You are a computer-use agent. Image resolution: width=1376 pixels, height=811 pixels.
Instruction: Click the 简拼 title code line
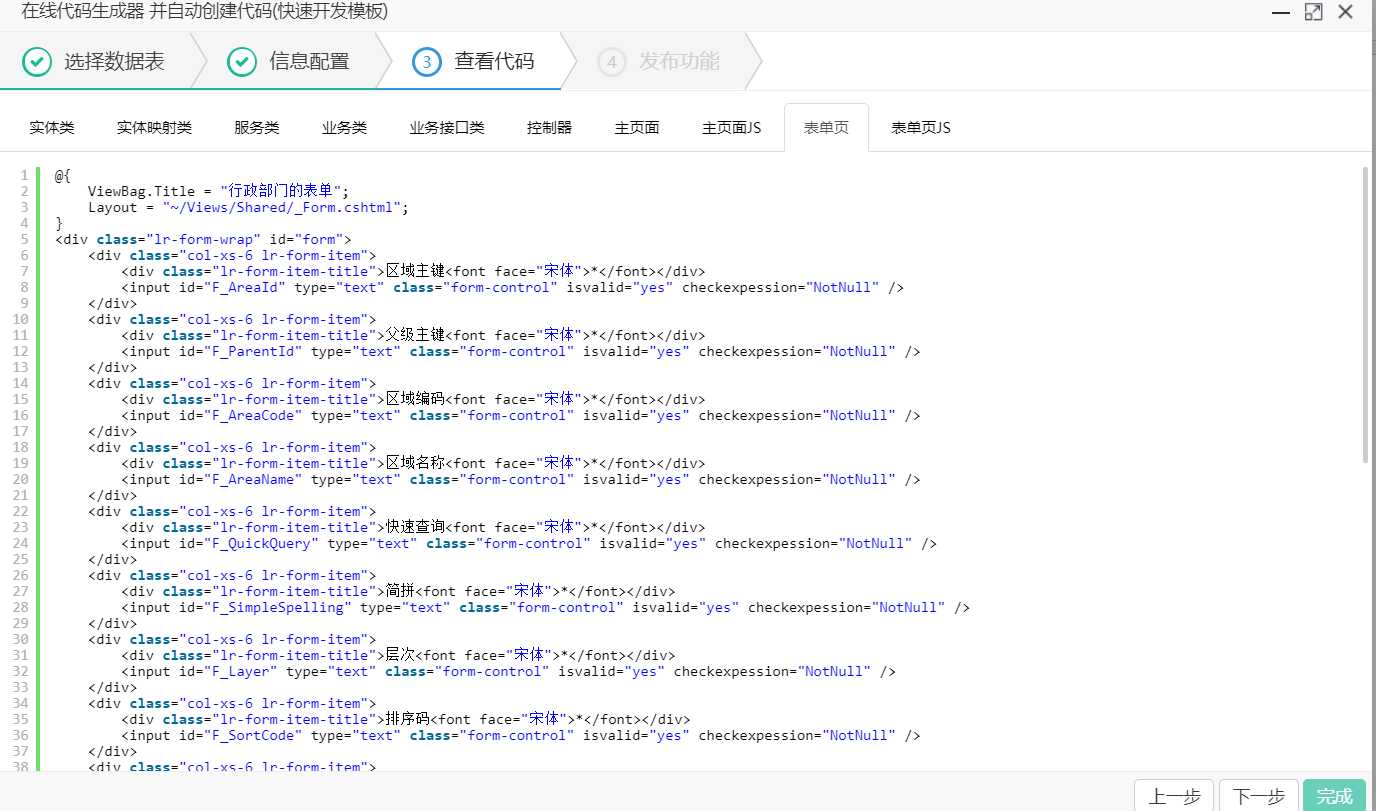[398, 591]
